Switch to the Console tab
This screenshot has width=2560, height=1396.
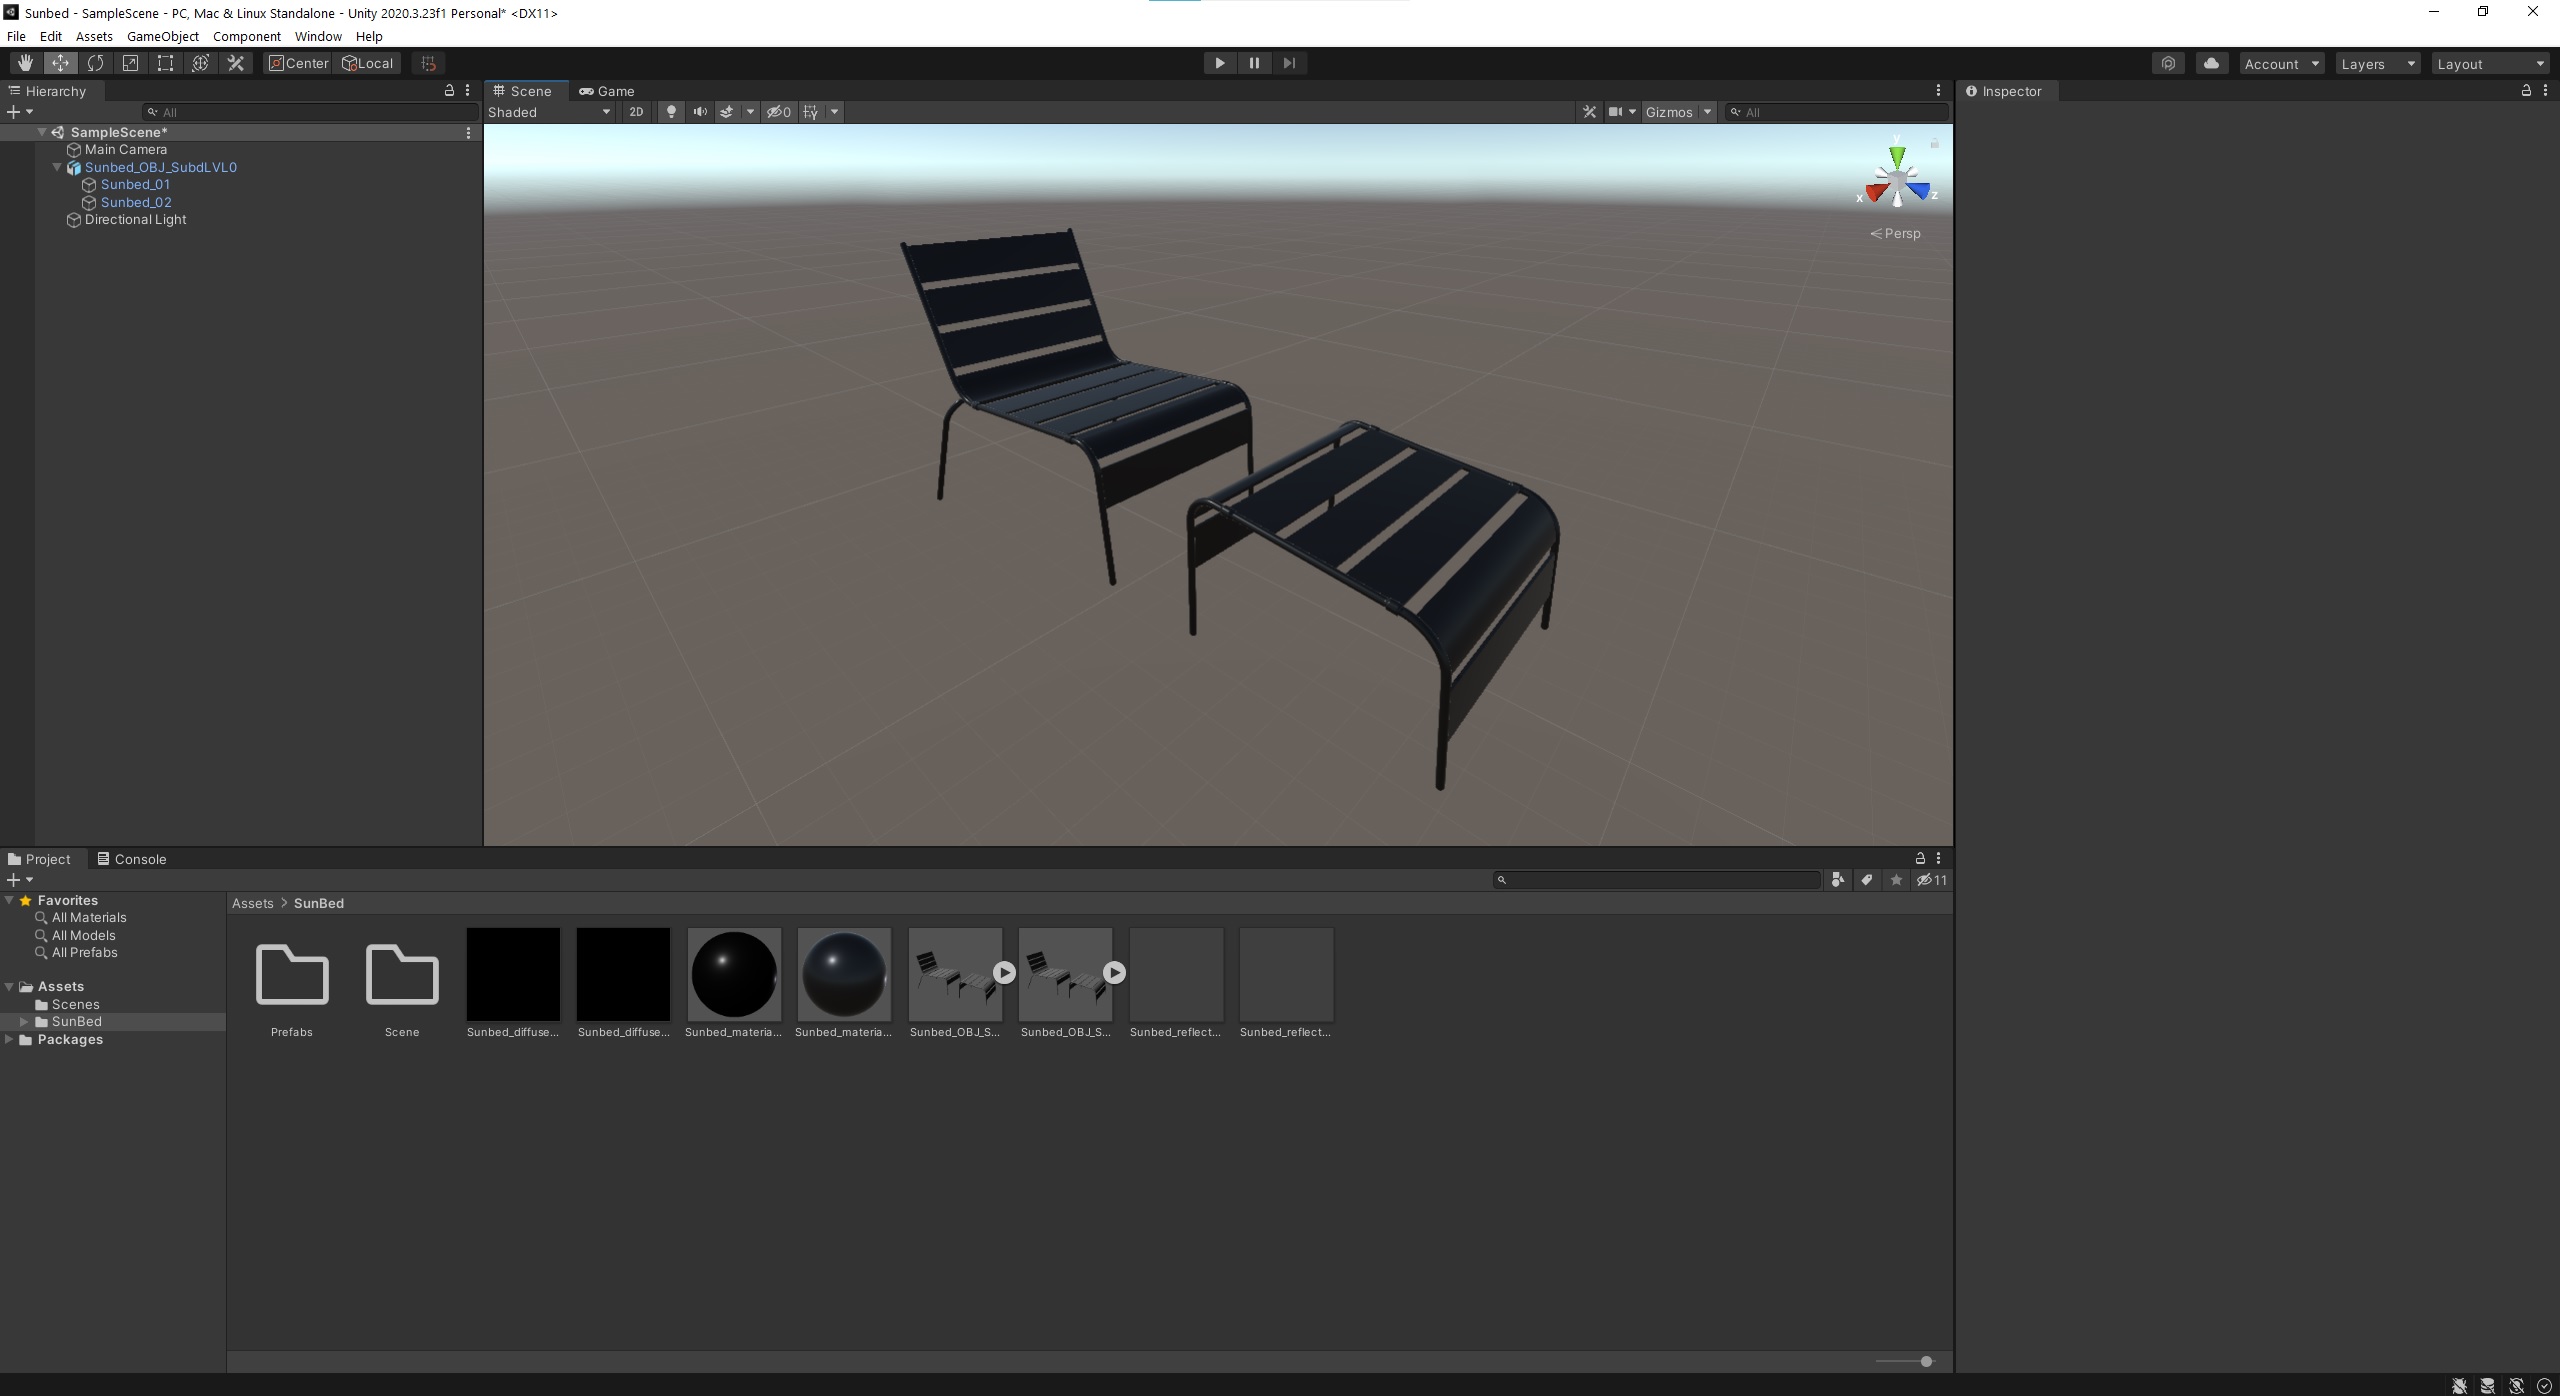(131, 859)
